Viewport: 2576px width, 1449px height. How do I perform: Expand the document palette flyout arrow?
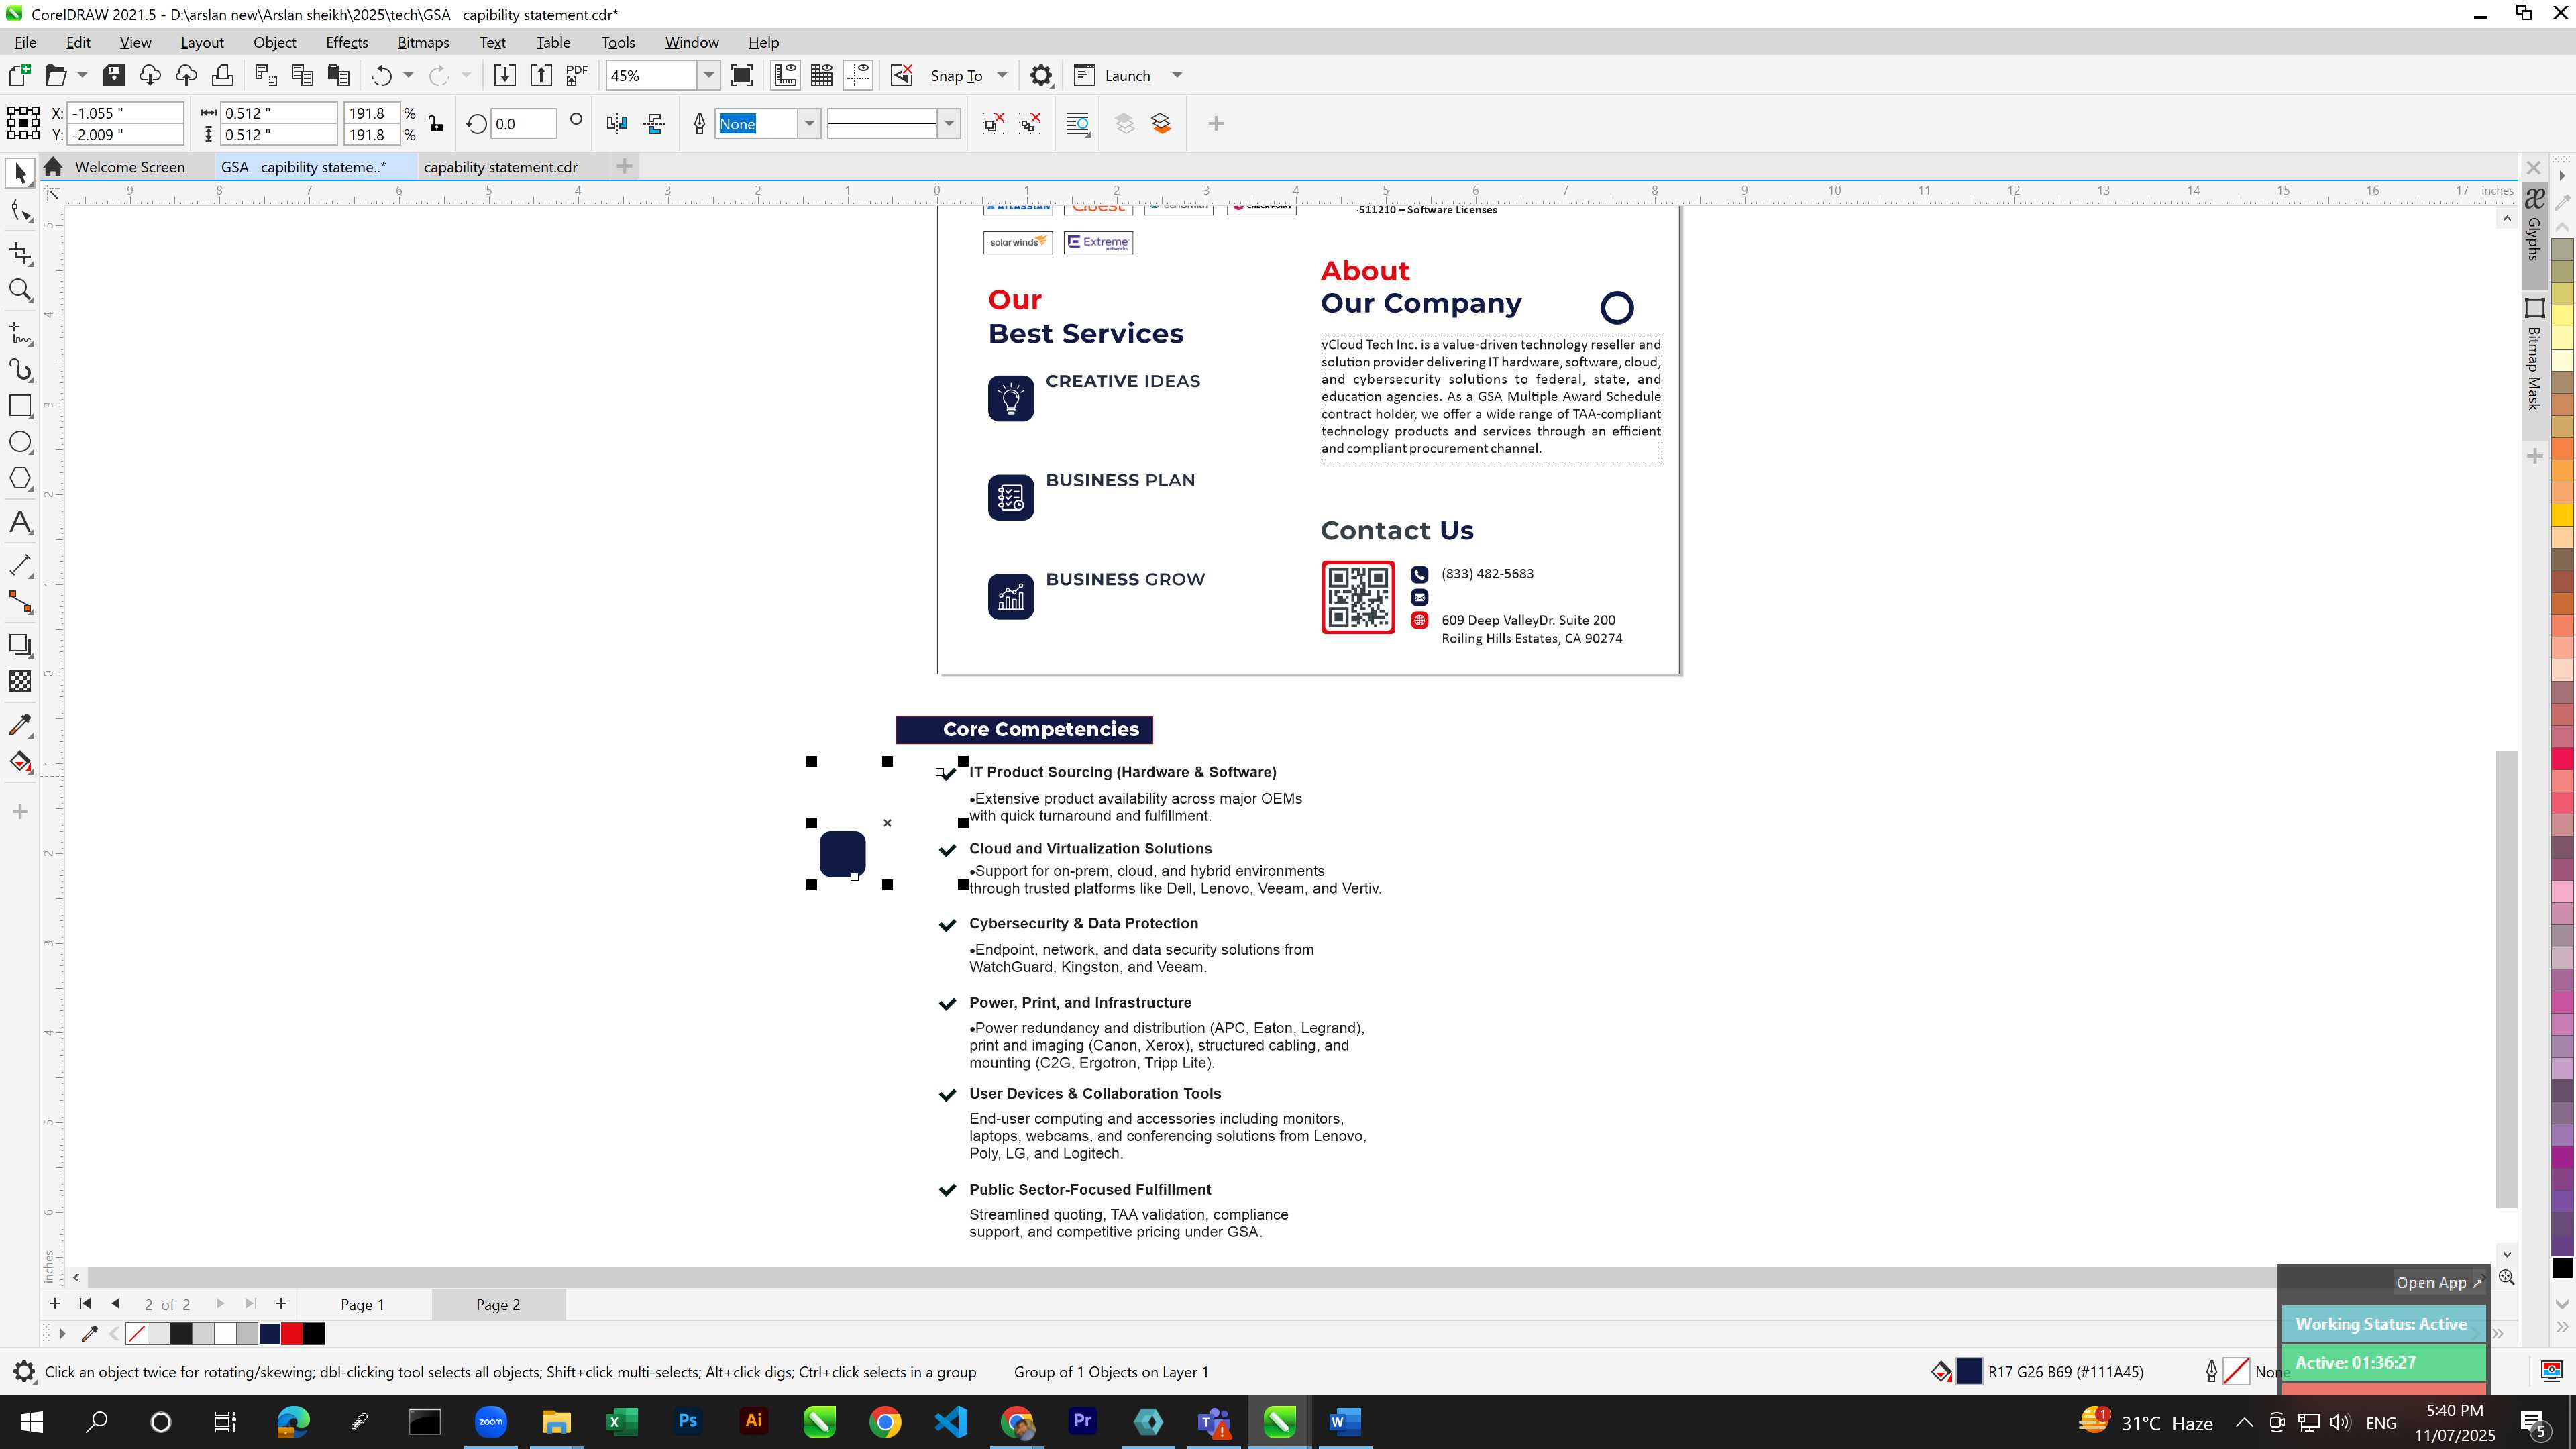(x=62, y=1334)
